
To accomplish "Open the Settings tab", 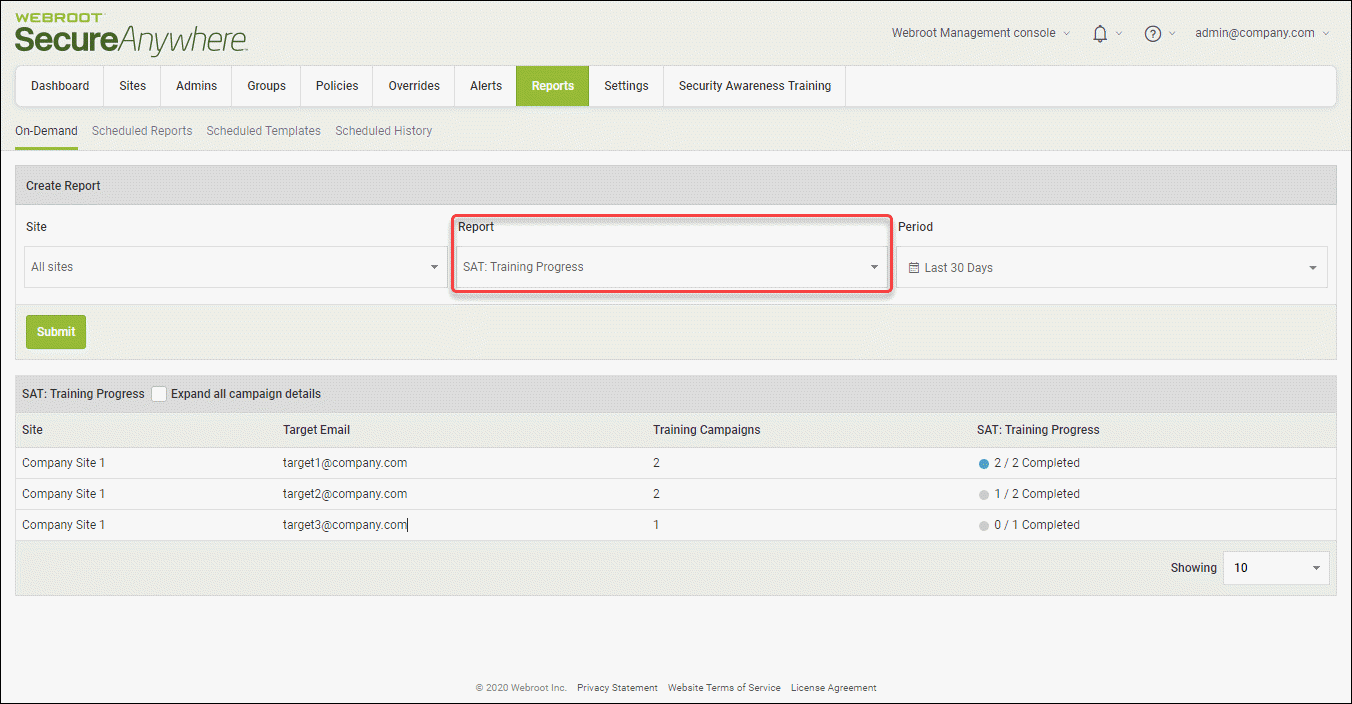I will click(x=626, y=86).
